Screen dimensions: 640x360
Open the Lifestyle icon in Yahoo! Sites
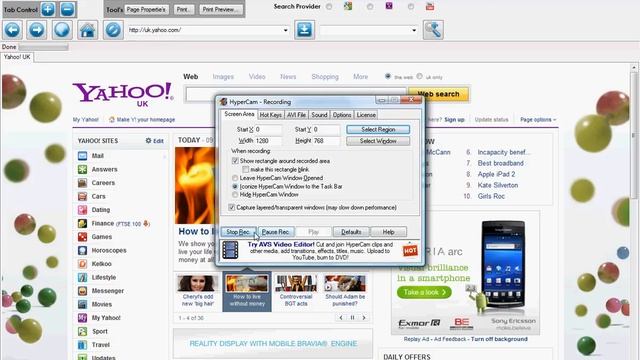point(82,277)
